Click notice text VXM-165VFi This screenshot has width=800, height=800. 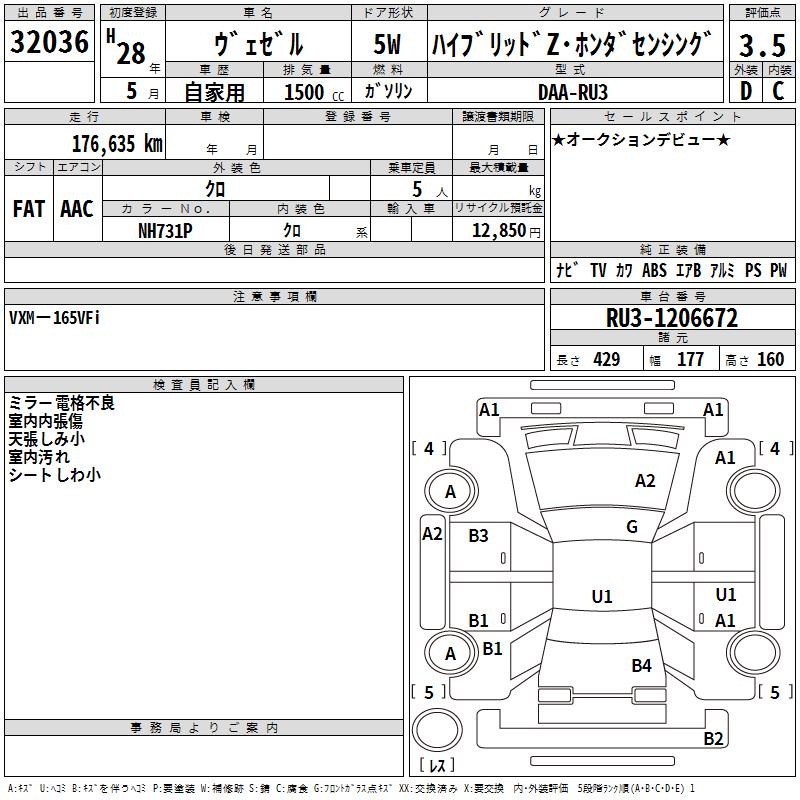(54, 318)
